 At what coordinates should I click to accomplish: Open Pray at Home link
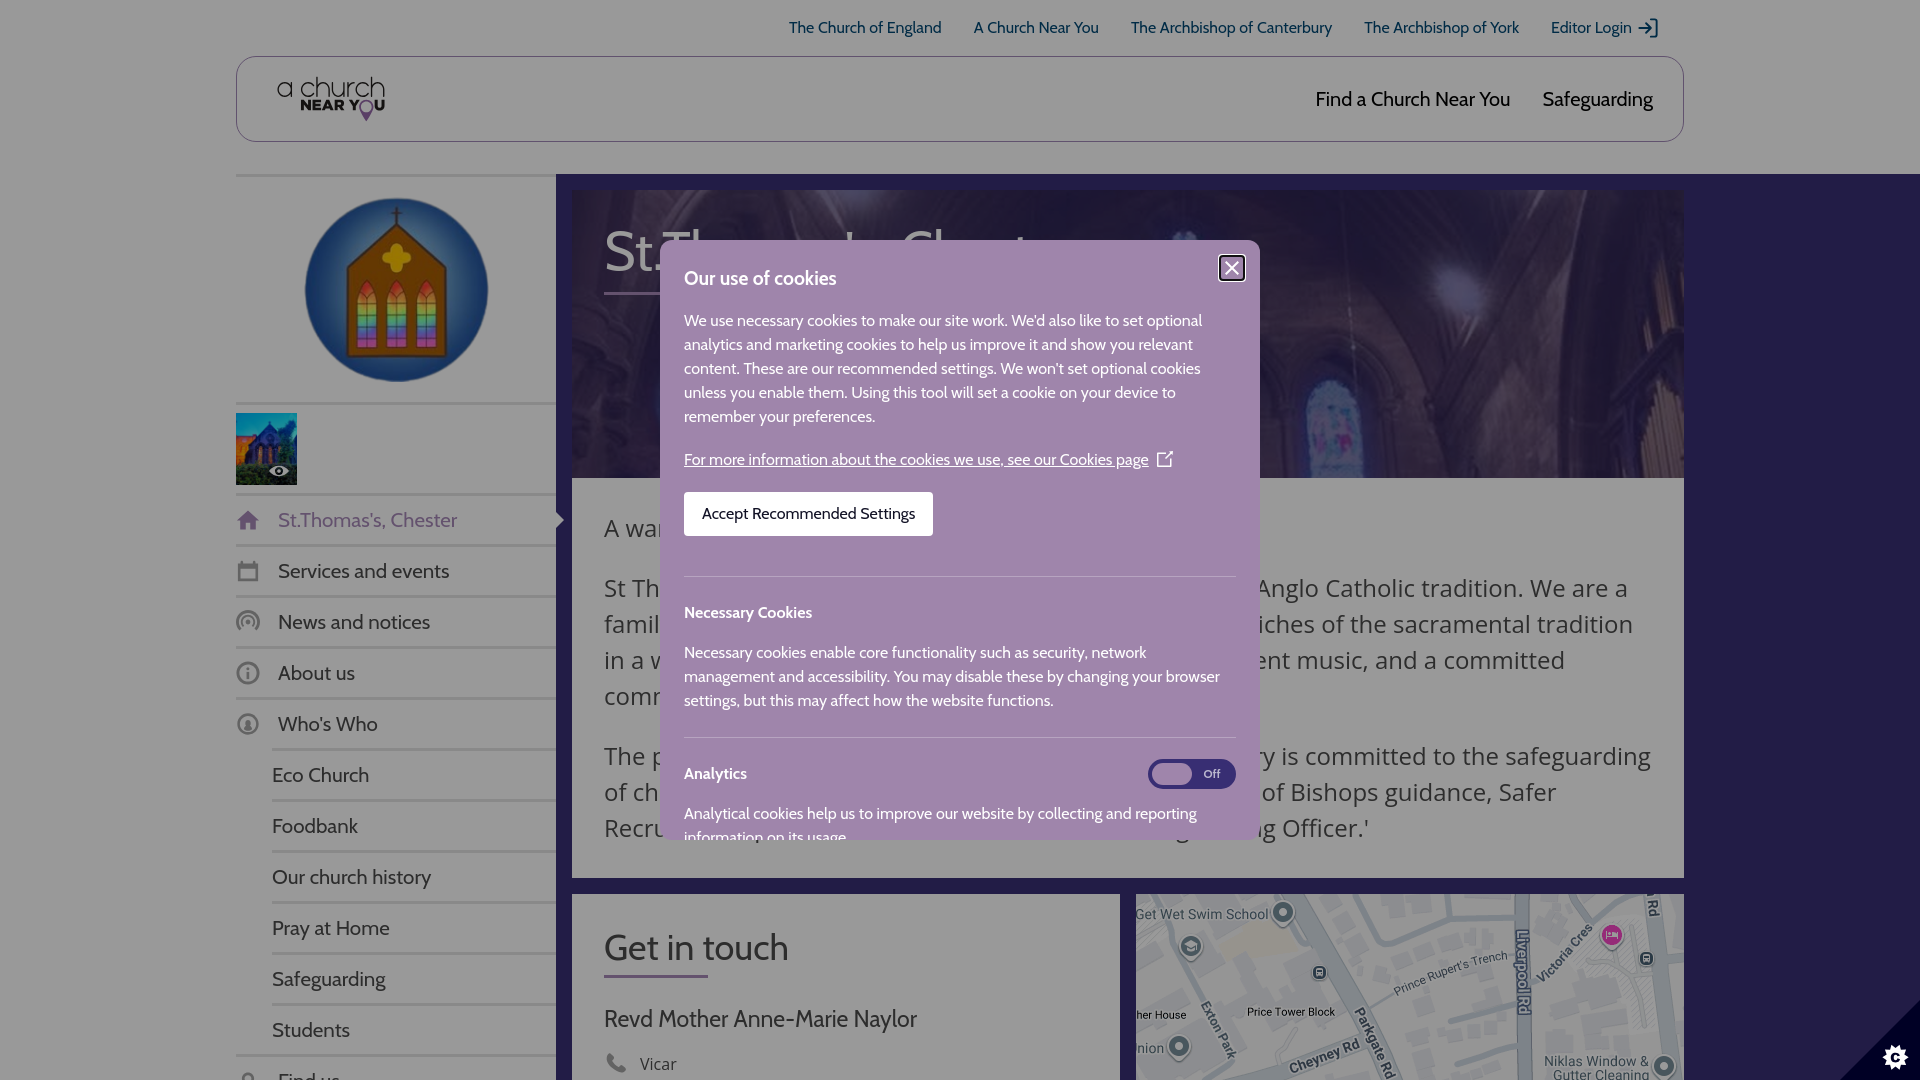pyautogui.click(x=414, y=928)
